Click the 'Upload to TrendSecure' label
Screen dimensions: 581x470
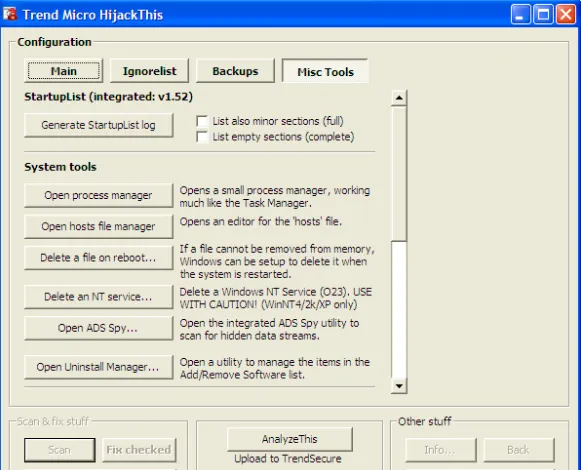288,459
